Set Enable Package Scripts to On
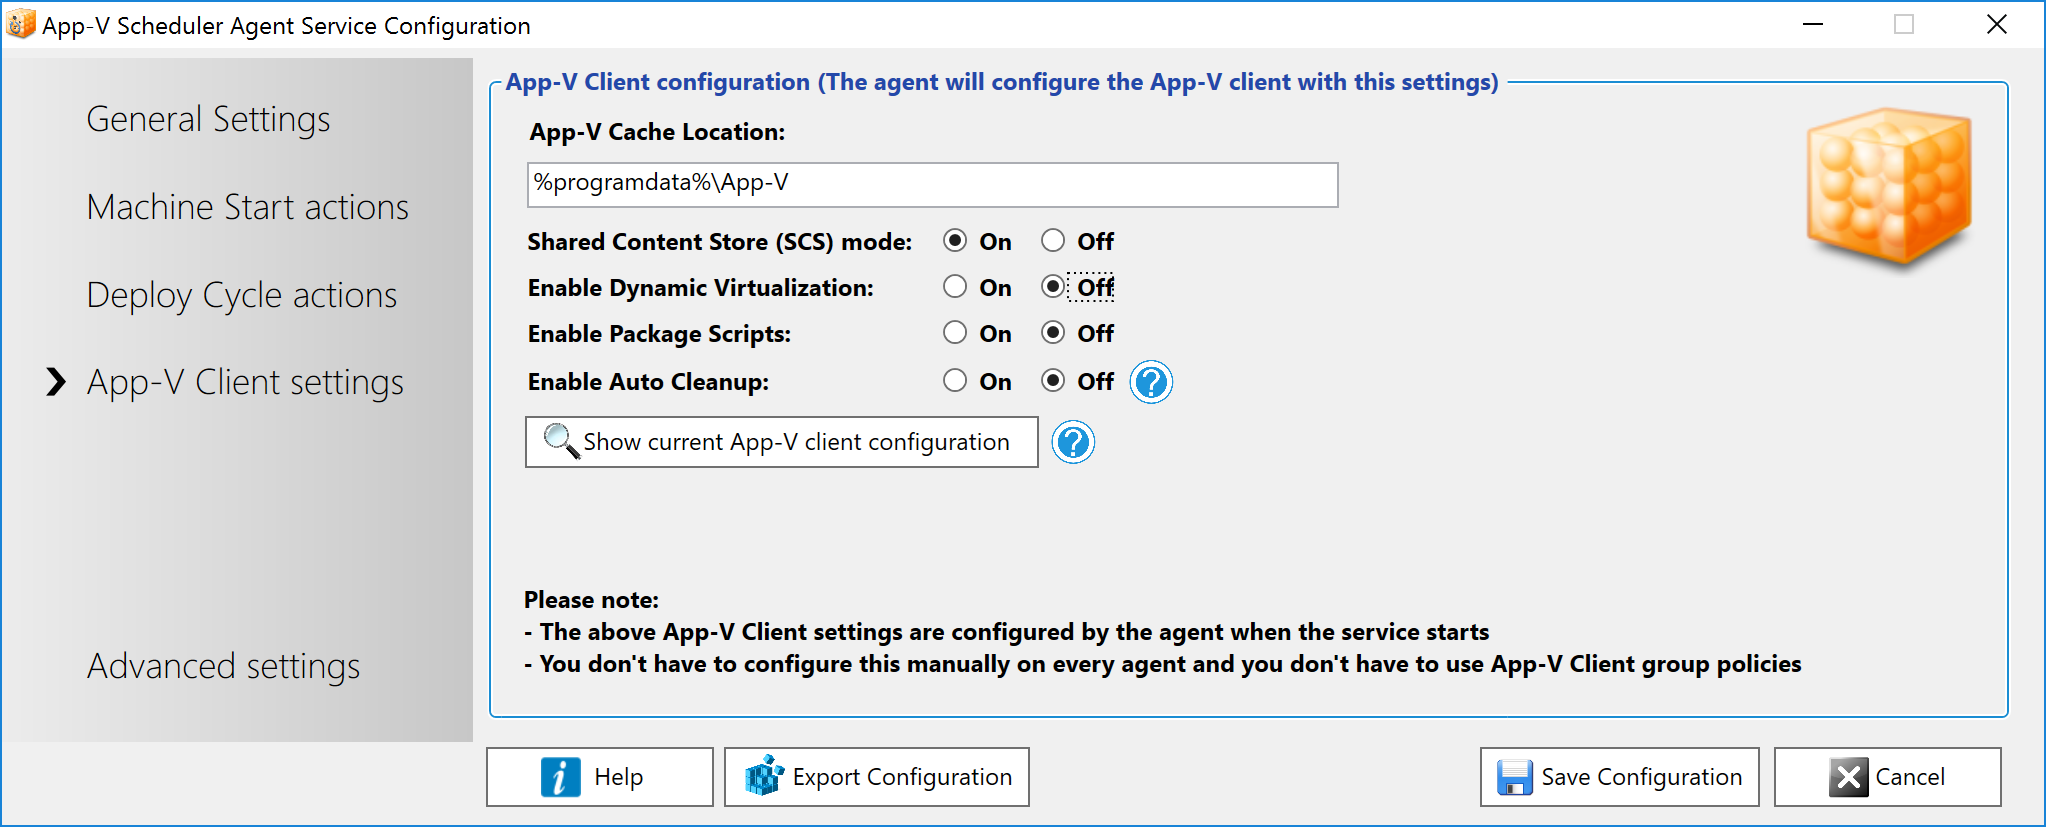Image resolution: width=2046 pixels, height=827 pixels. [x=955, y=333]
